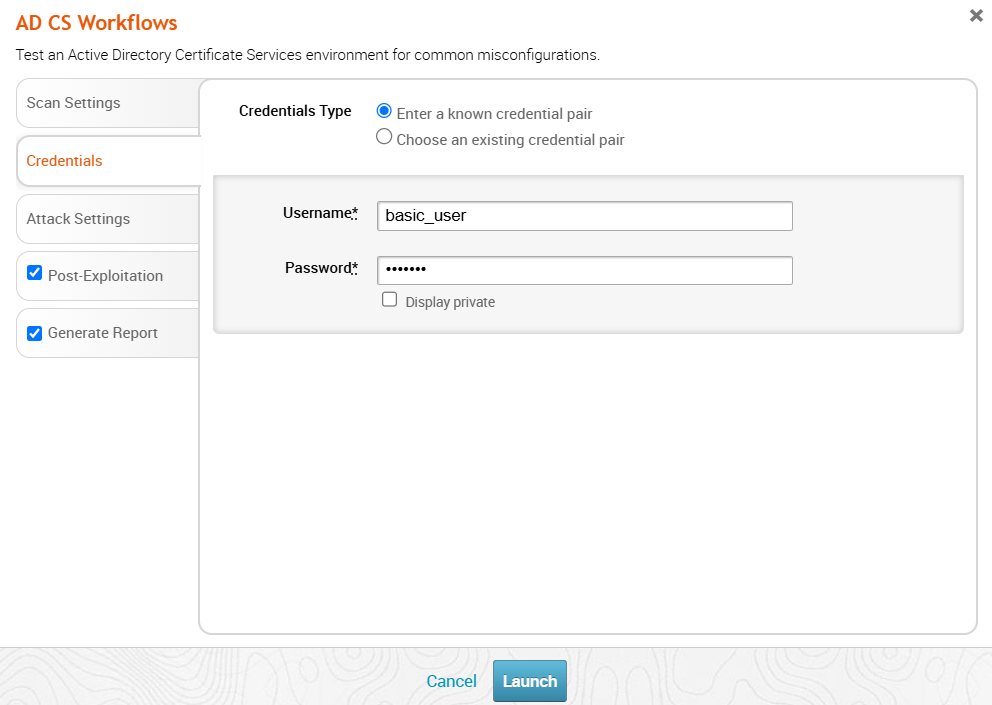Focus the Password input field

(x=584, y=270)
